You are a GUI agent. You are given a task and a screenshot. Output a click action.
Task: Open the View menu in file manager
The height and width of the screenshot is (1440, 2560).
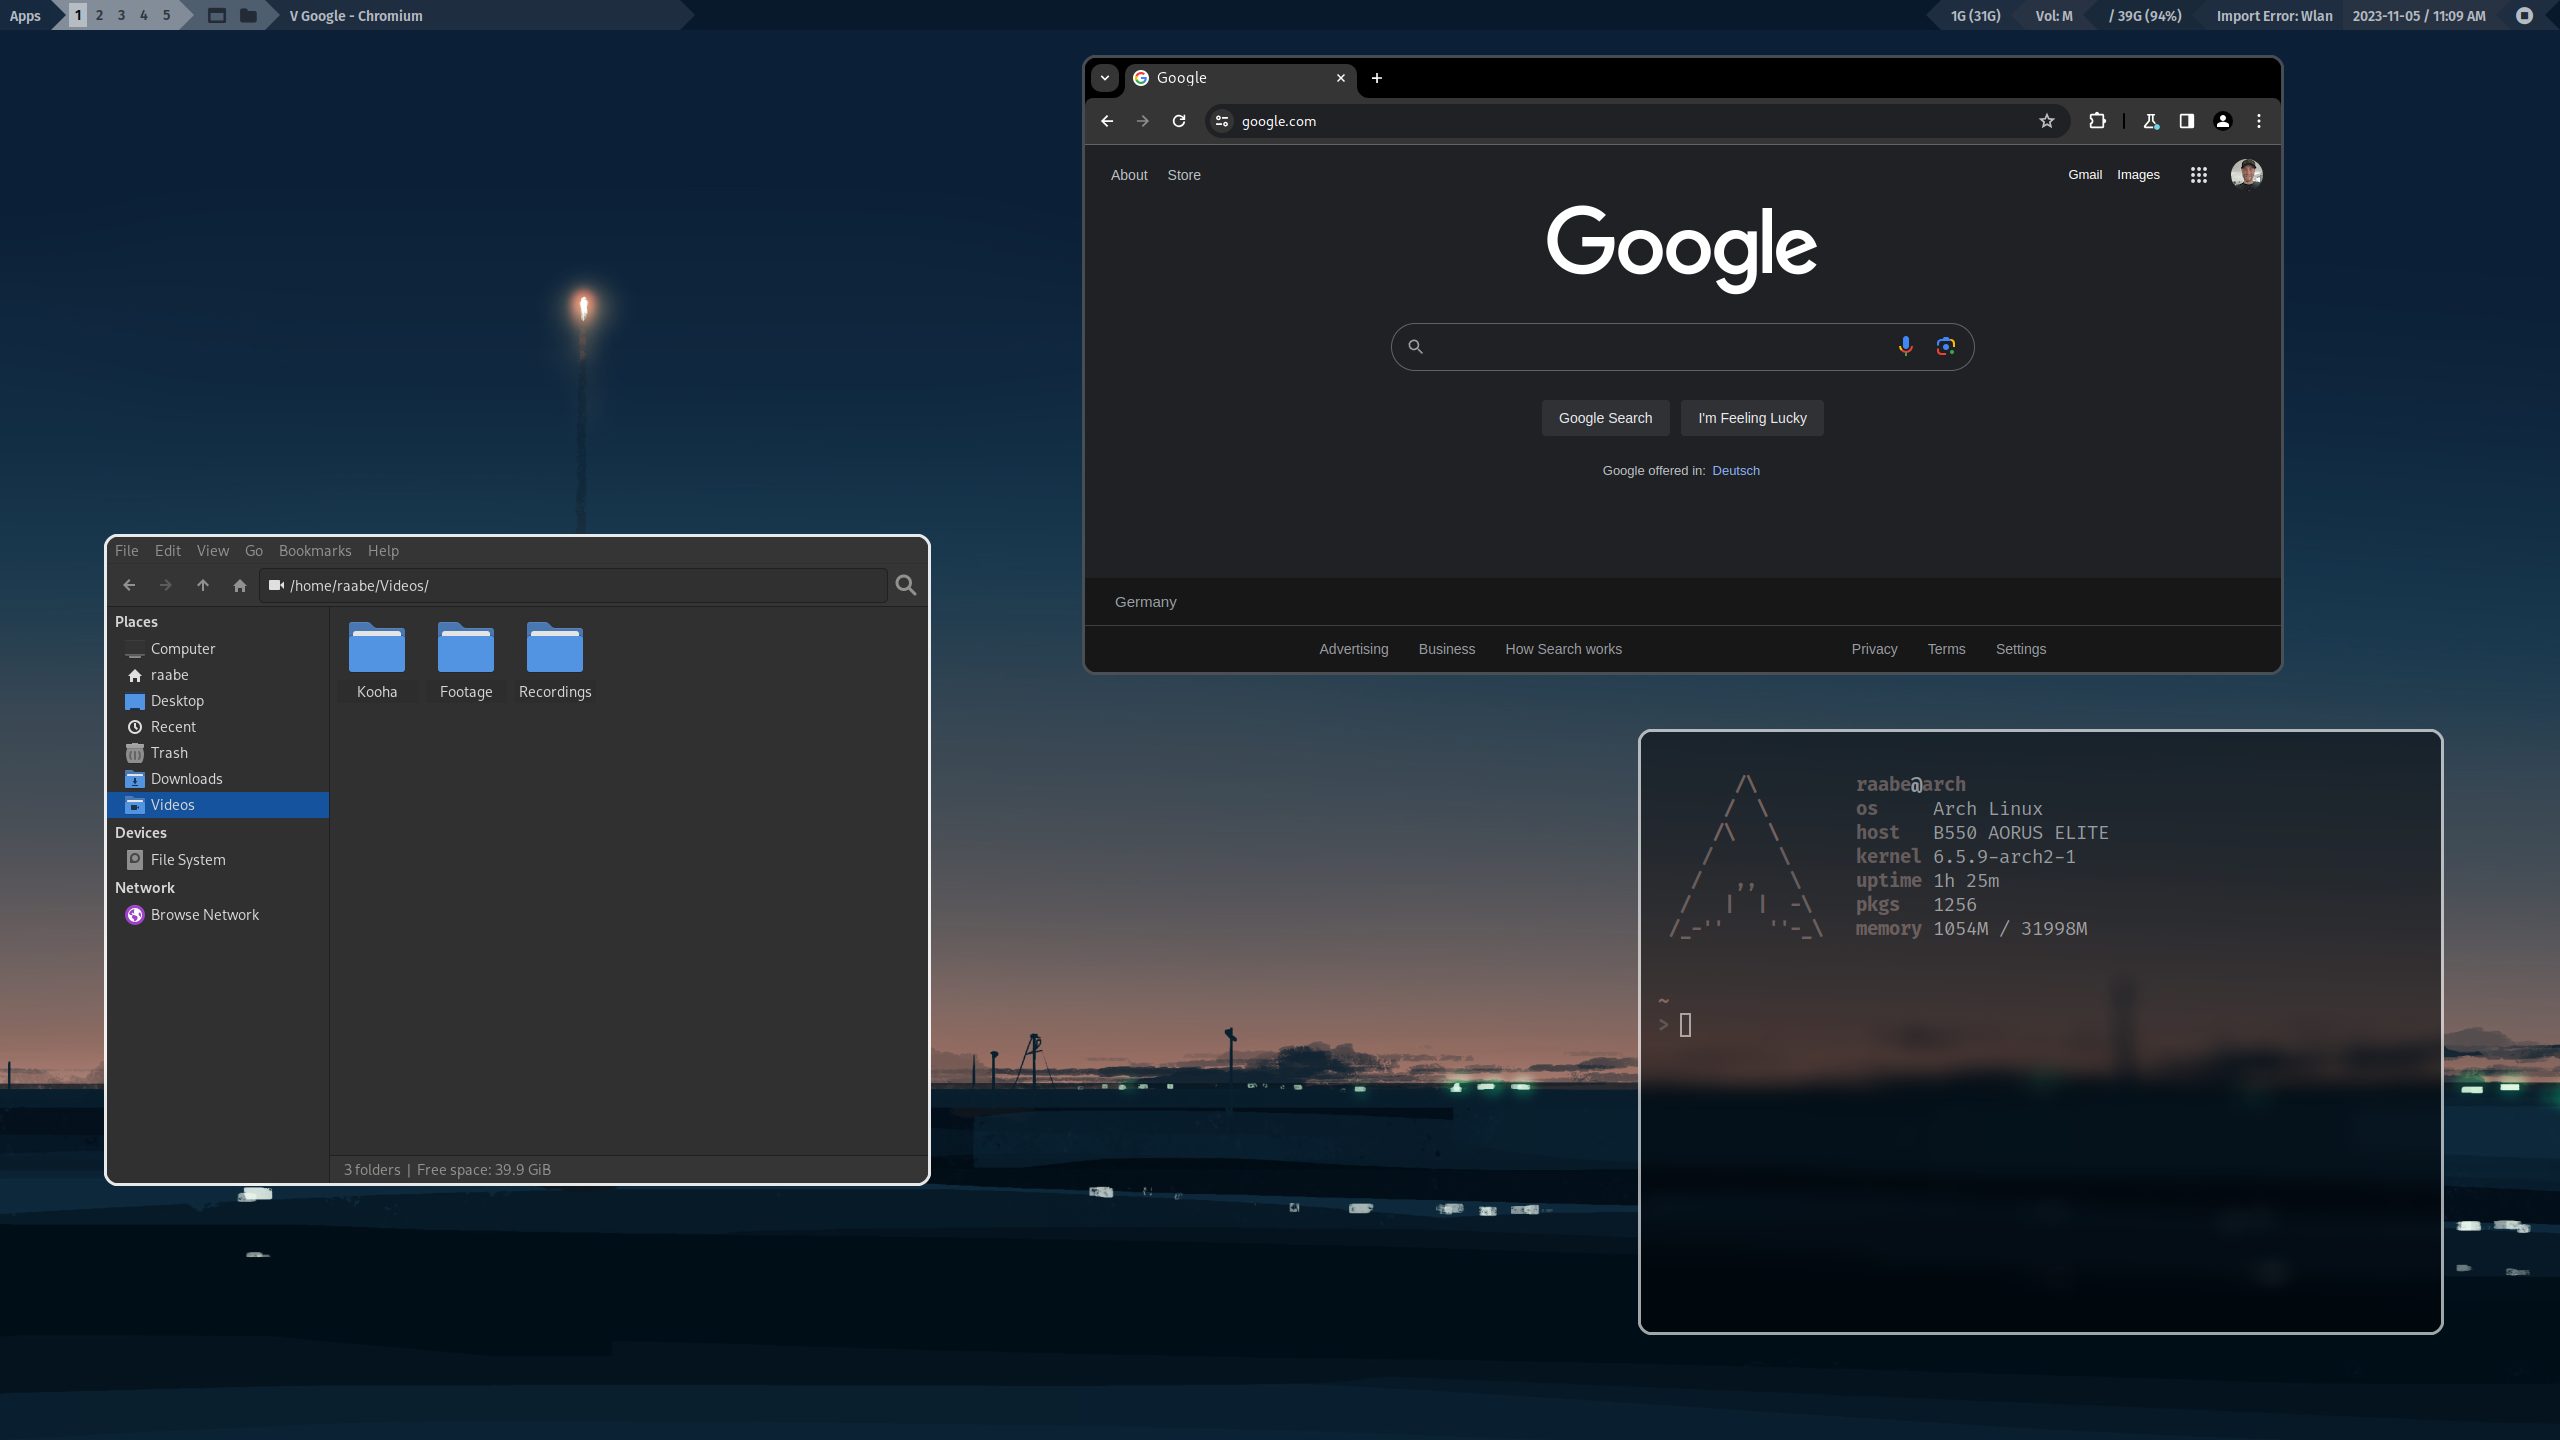pyautogui.click(x=212, y=551)
